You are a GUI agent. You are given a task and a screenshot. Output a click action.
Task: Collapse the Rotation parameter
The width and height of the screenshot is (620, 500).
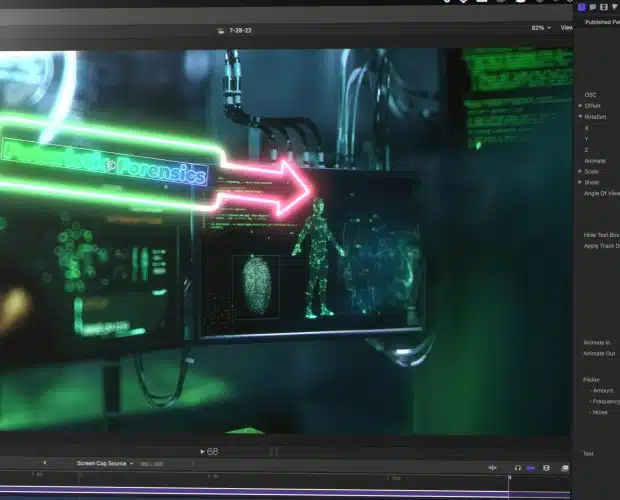[580, 117]
